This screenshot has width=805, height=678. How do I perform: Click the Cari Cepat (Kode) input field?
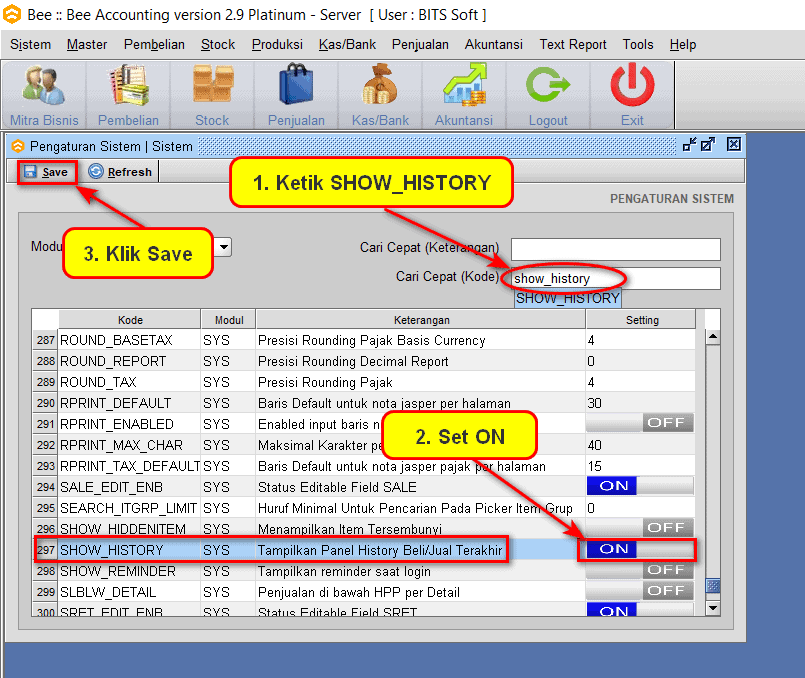point(616,278)
